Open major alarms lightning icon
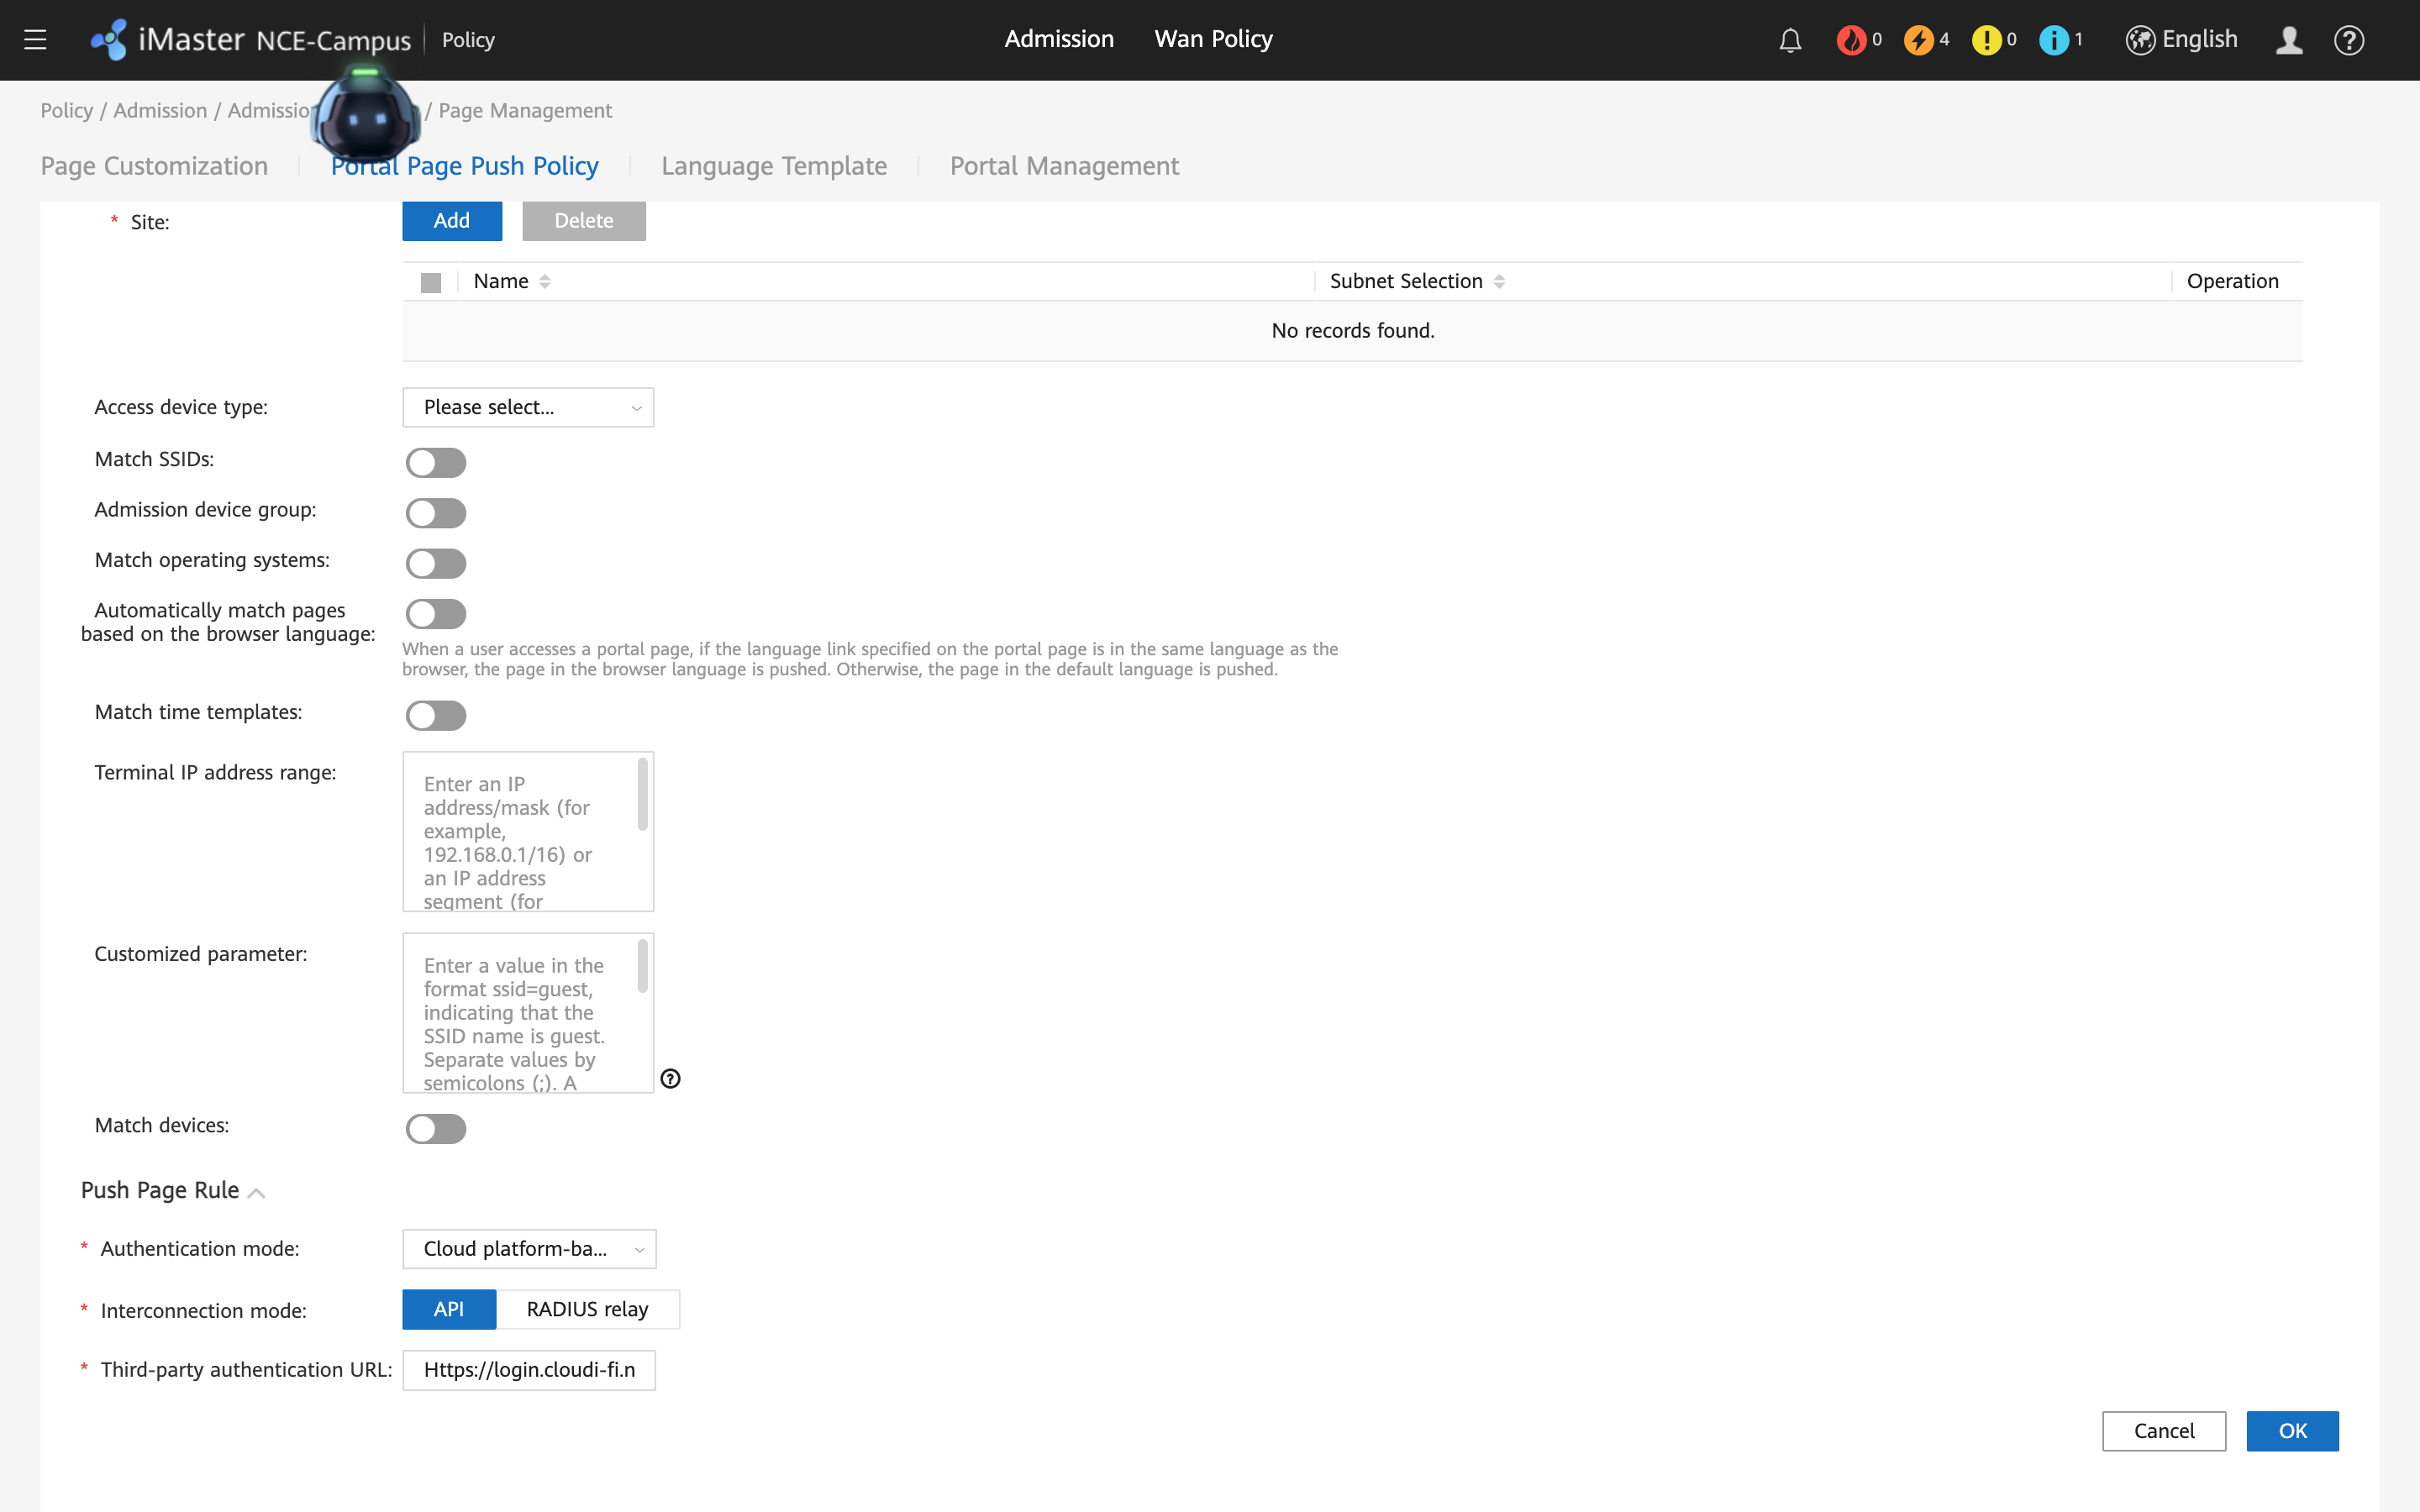Viewport: 2420px width, 1512px height. tap(1918, 40)
